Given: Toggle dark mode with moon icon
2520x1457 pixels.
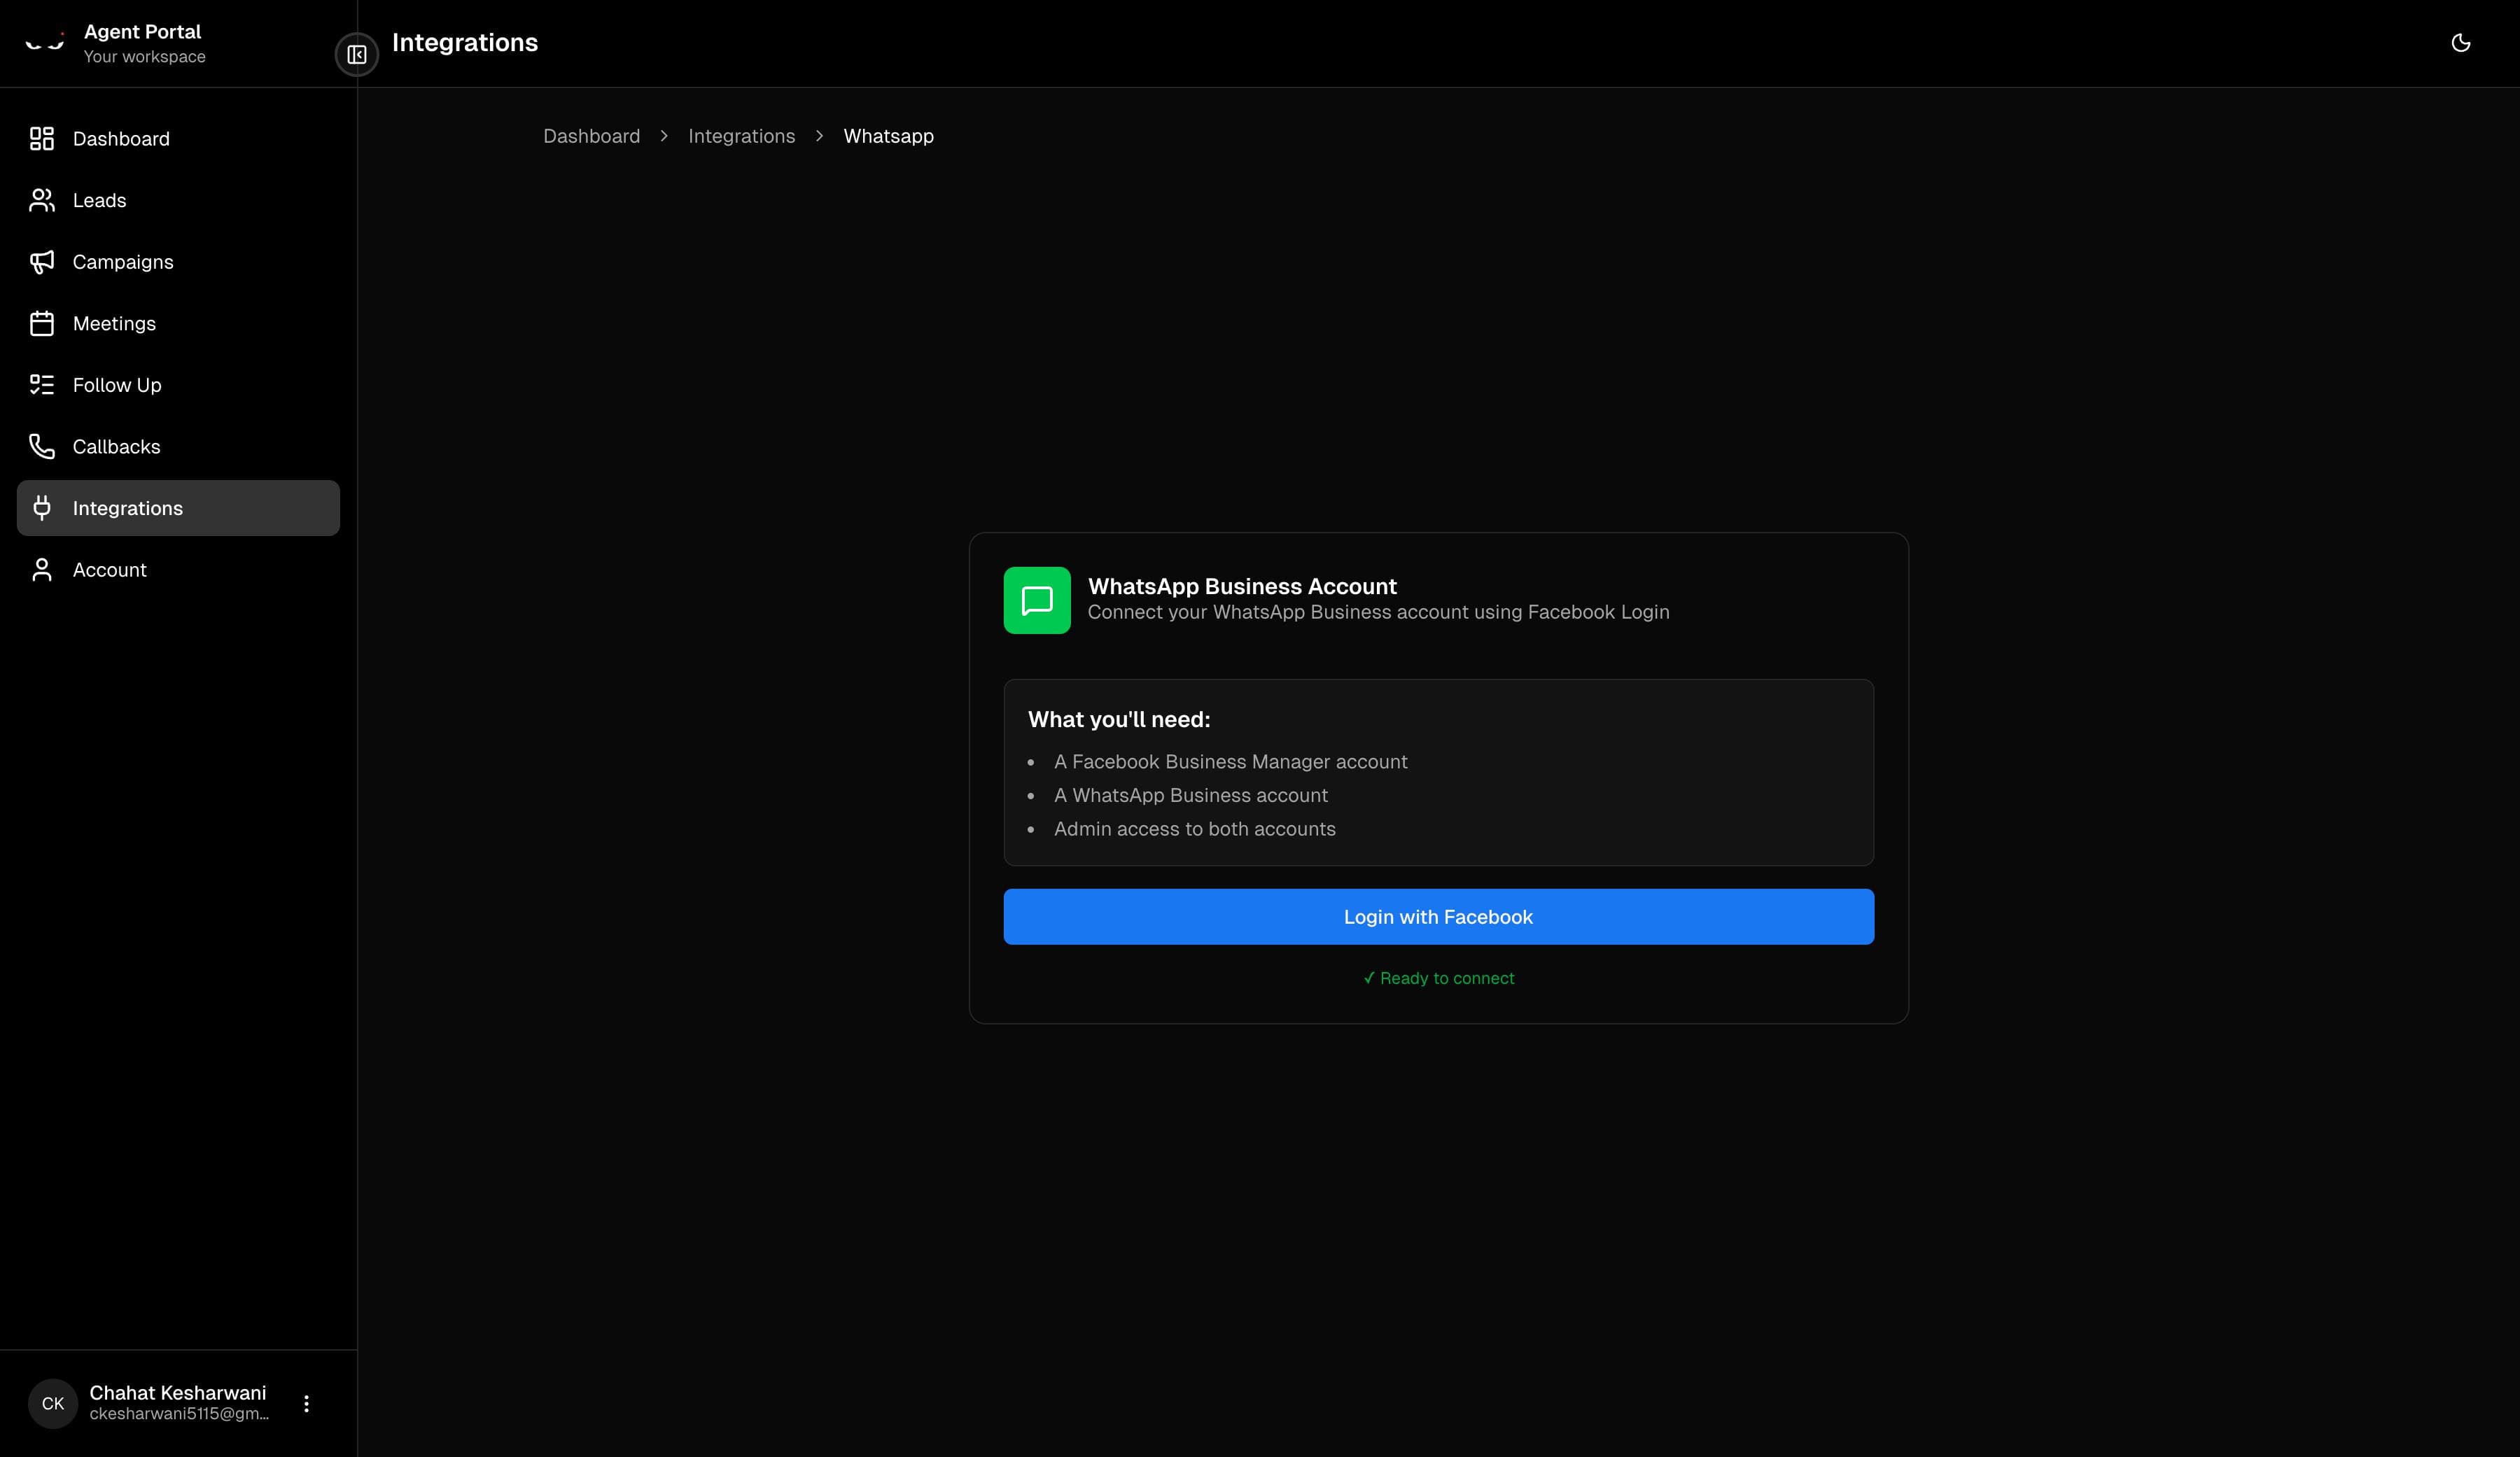Looking at the screenshot, I should point(2460,43).
